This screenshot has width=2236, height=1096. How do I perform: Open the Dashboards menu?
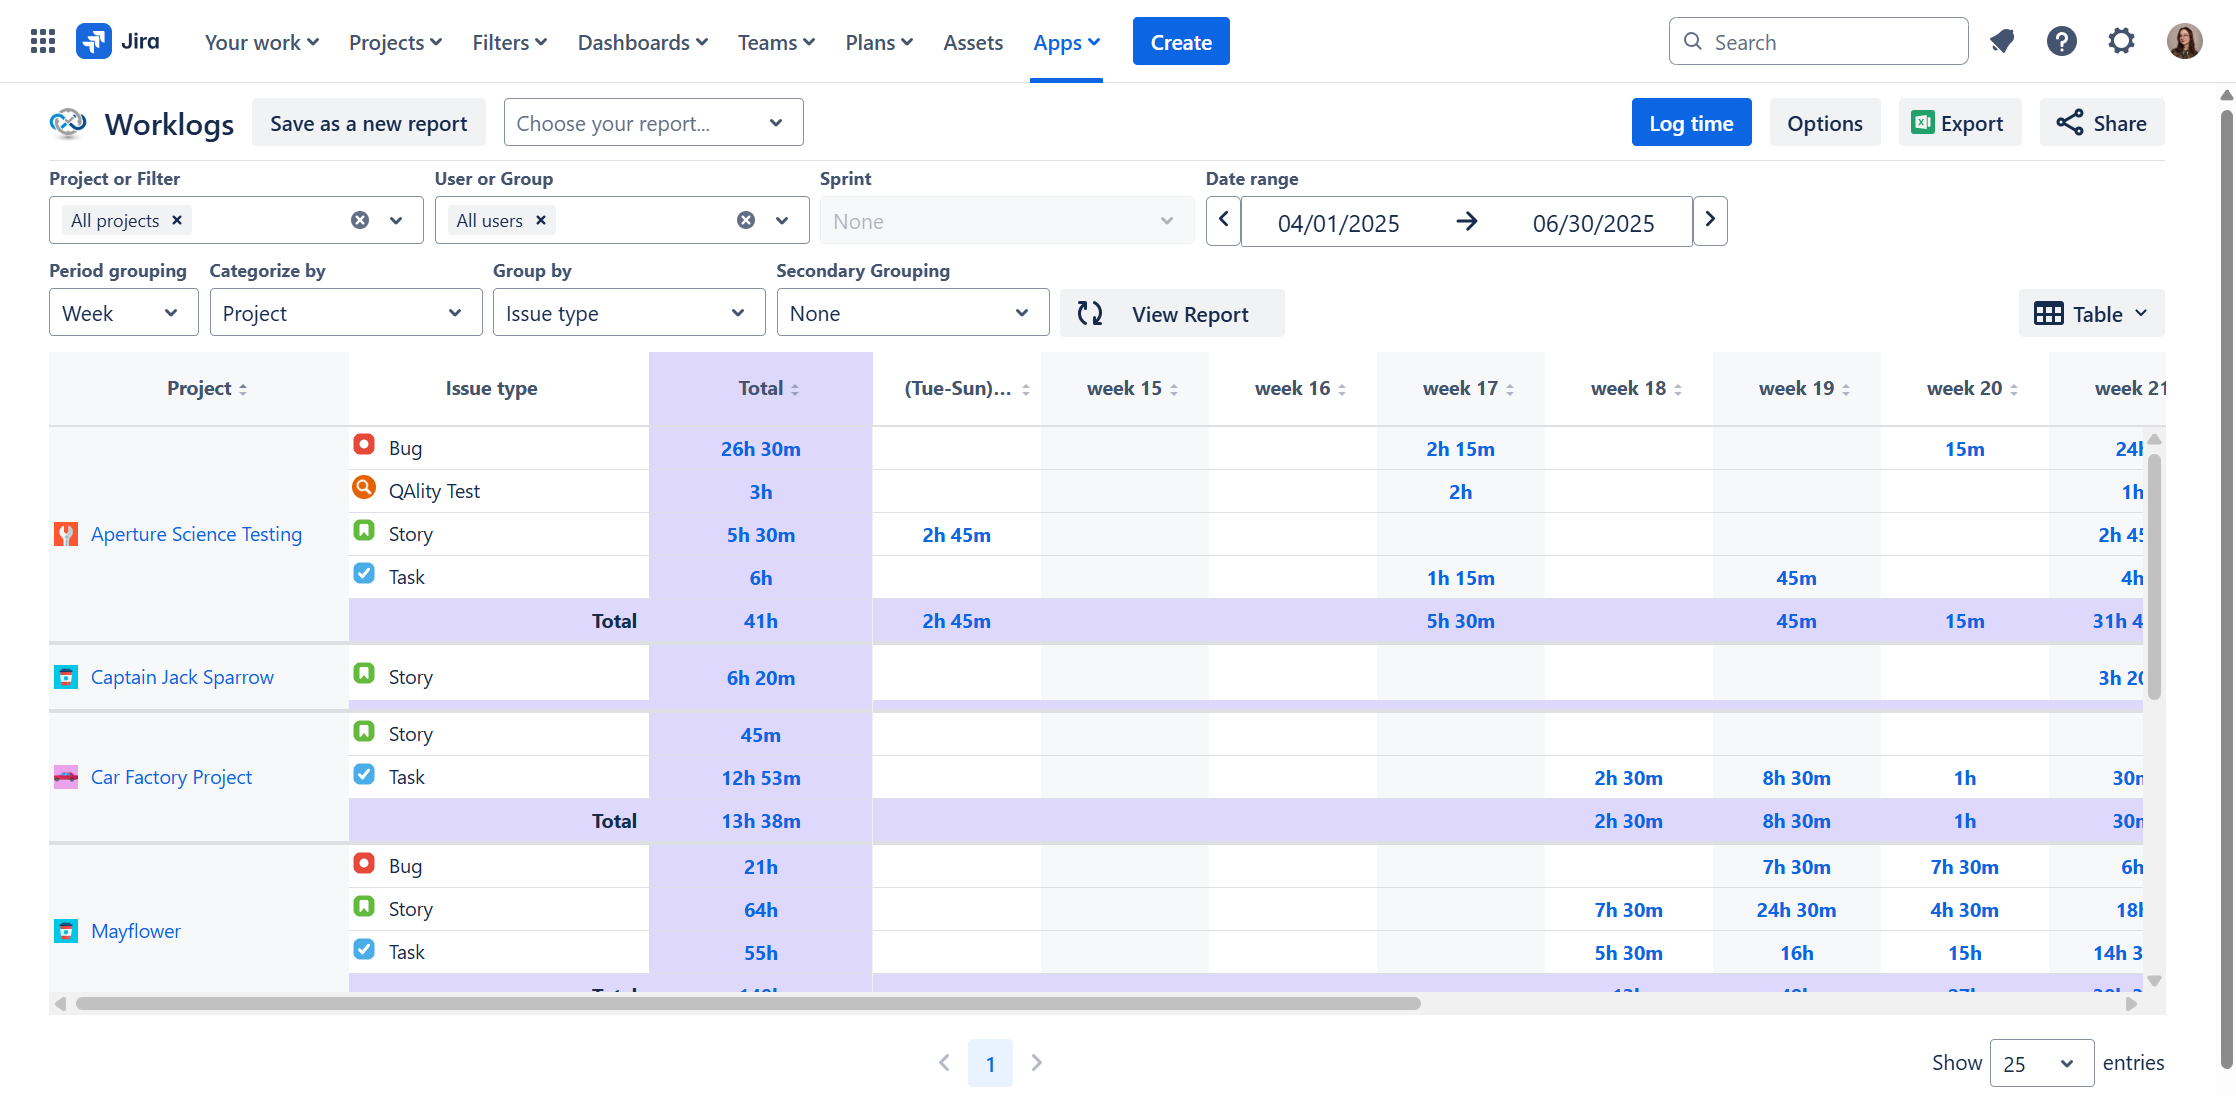(643, 42)
